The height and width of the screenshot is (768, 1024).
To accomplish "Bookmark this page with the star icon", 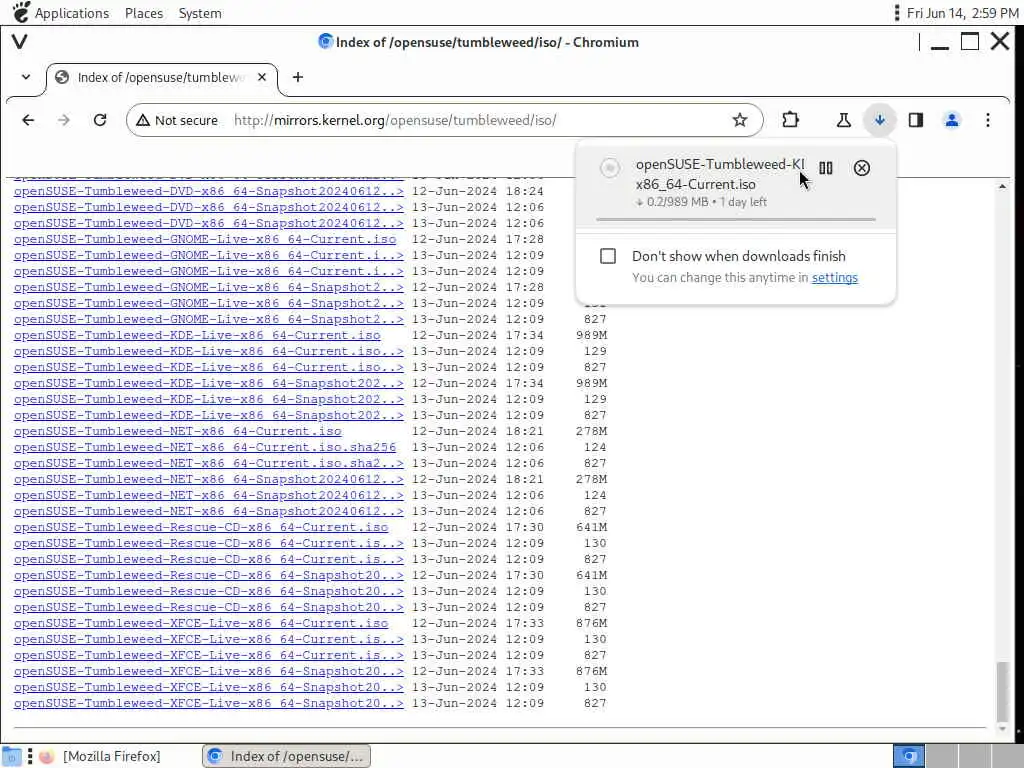I will [739, 120].
